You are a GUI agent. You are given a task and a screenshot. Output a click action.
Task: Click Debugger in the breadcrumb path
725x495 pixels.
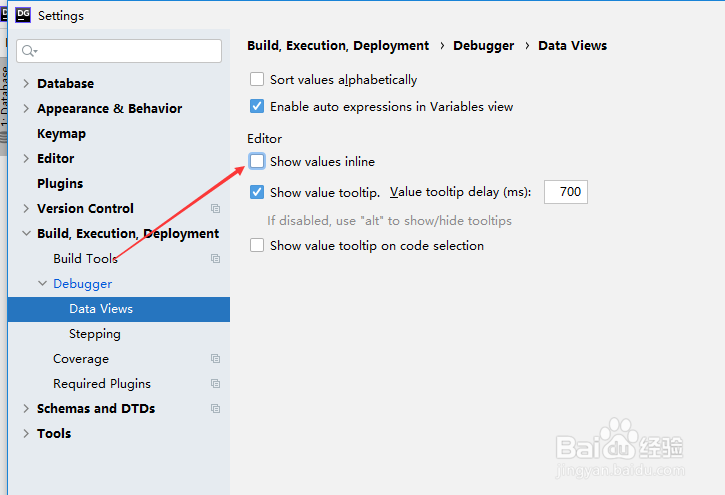click(x=483, y=45)
